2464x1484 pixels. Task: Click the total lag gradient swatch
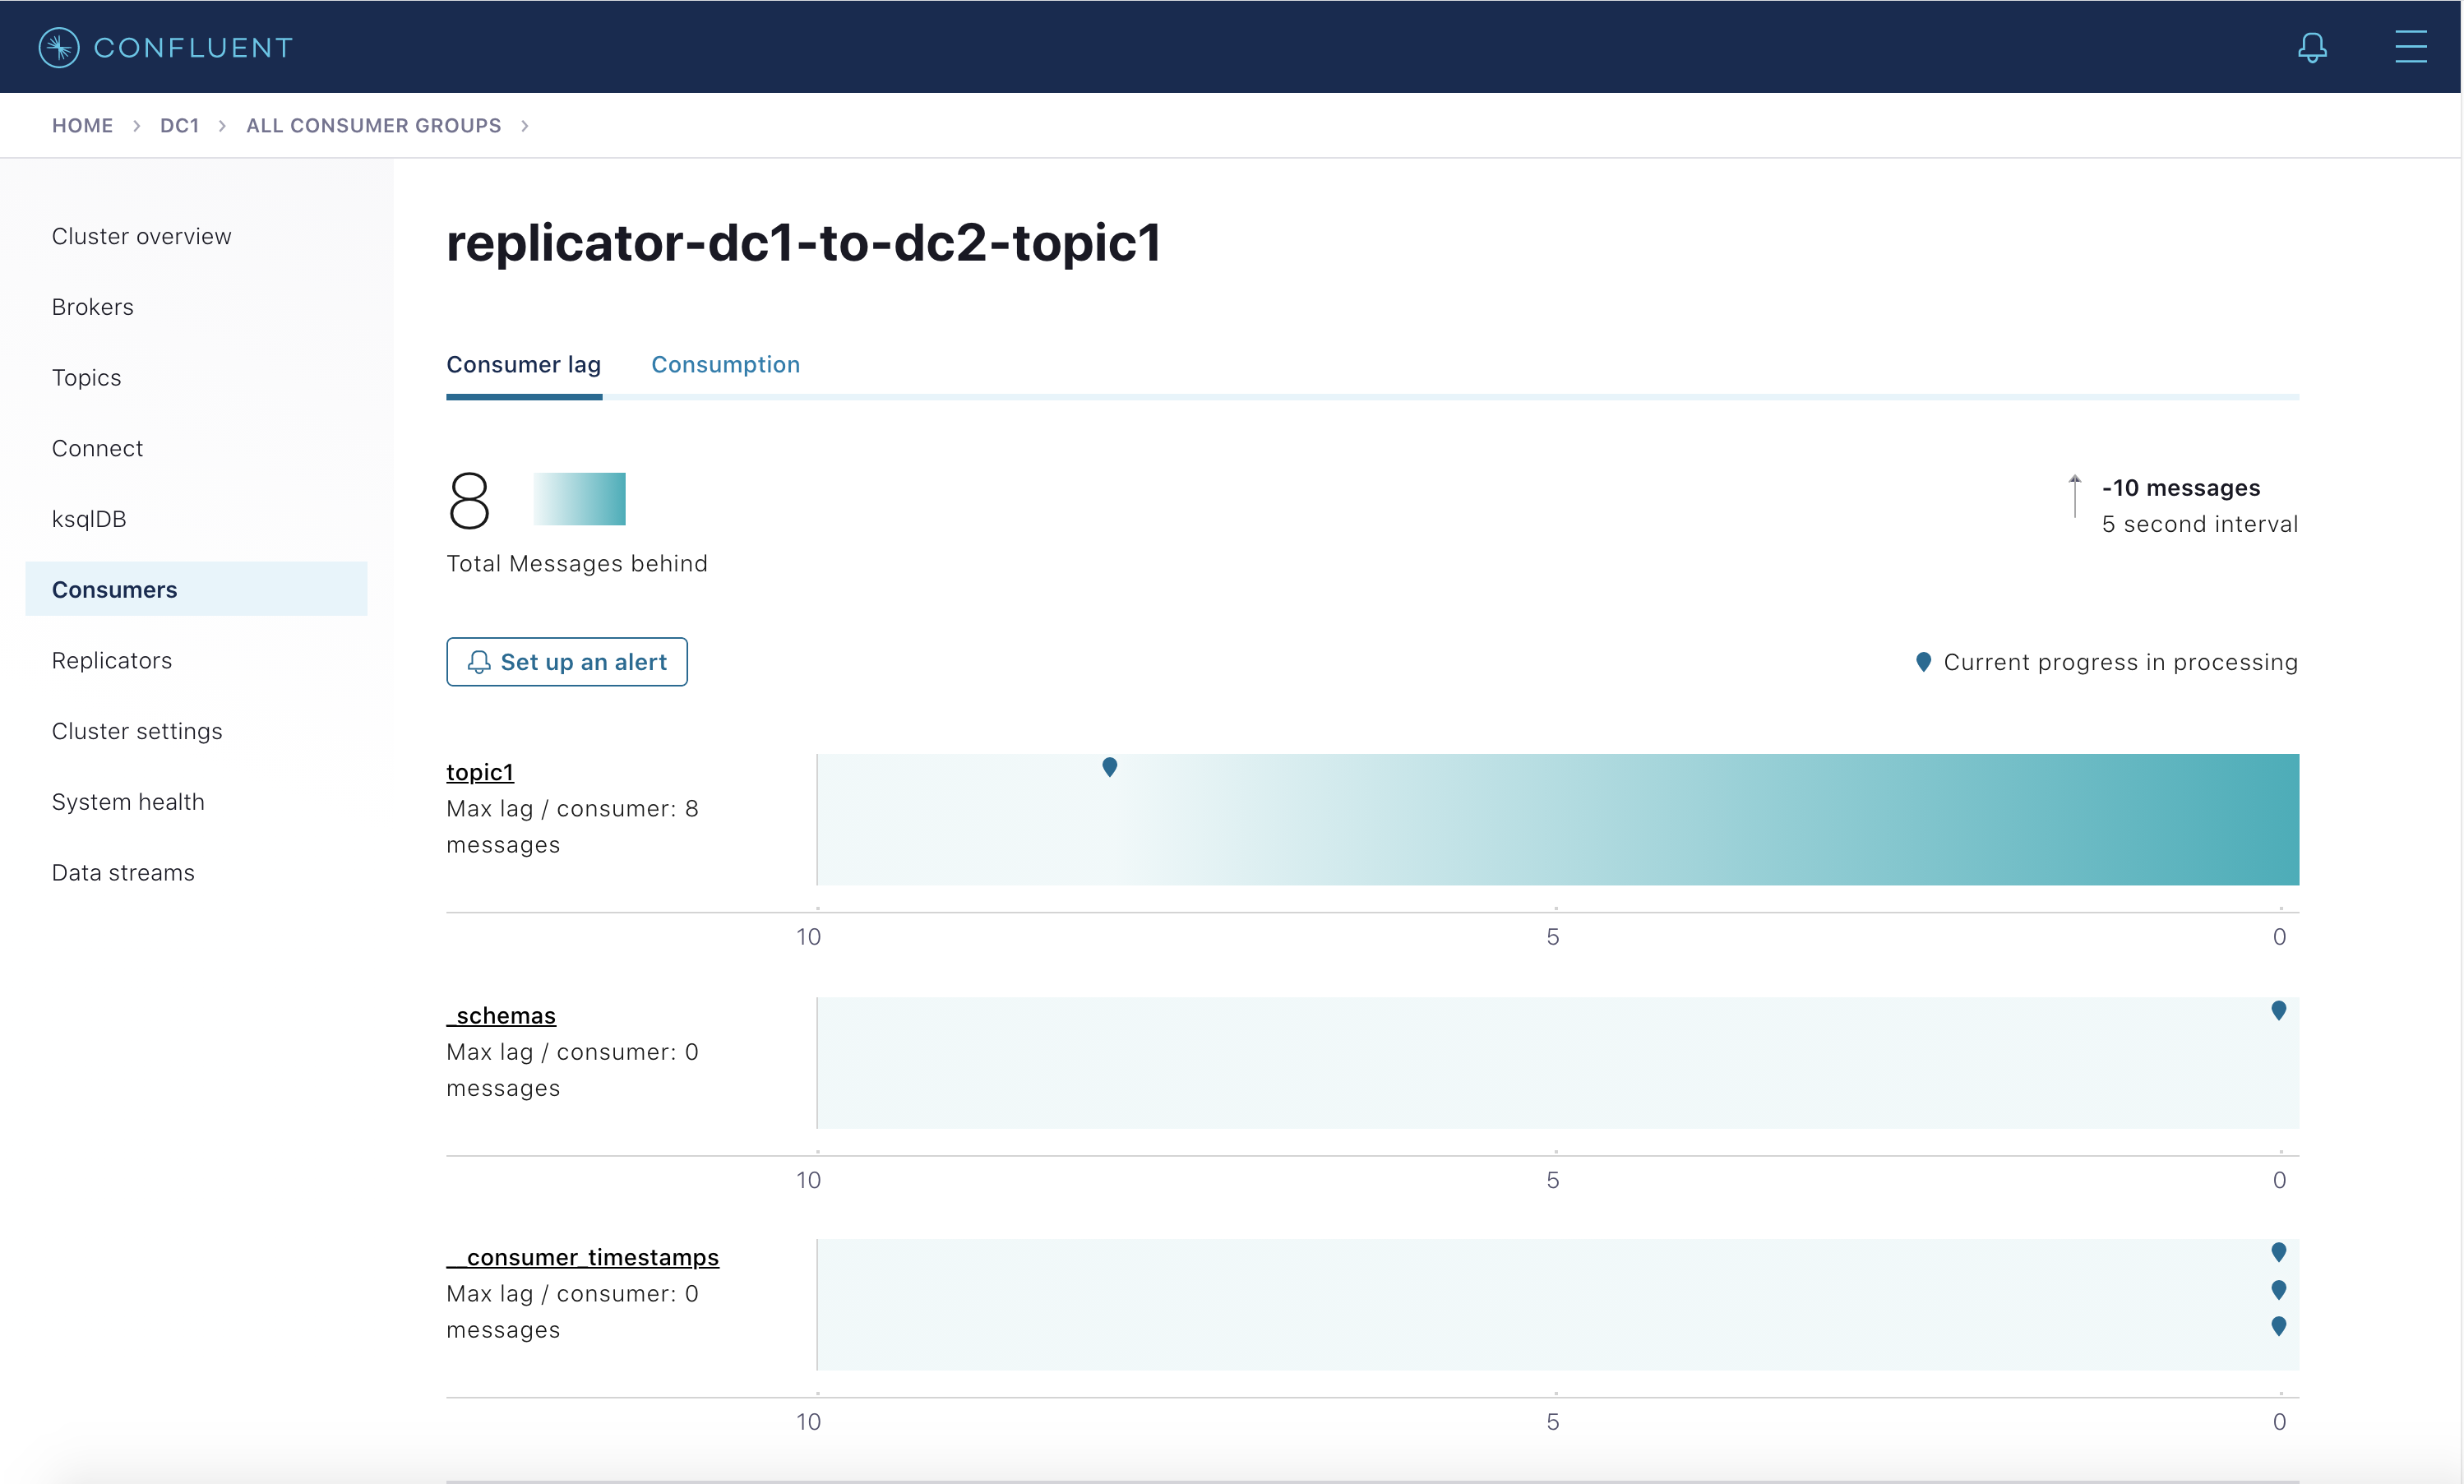(579, 499)
